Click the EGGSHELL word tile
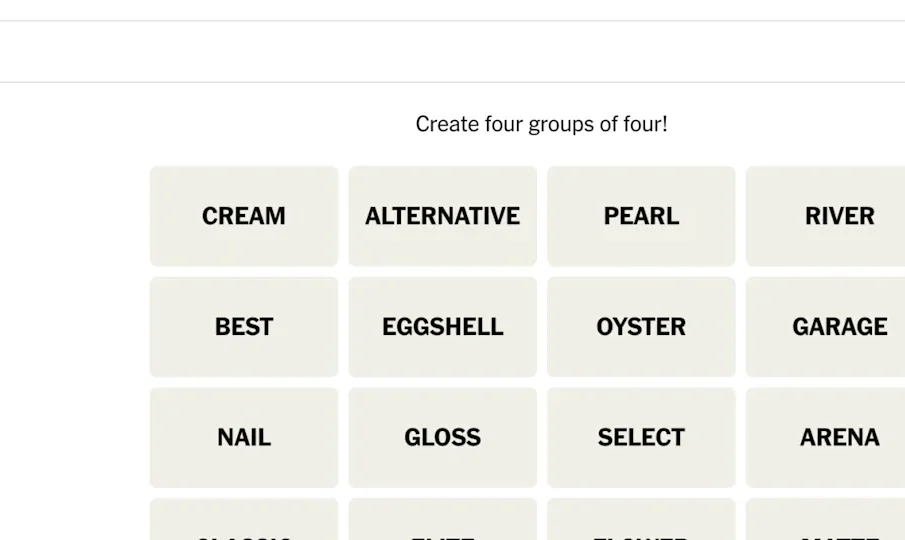 pyautogui.click(x=442, y=327)
